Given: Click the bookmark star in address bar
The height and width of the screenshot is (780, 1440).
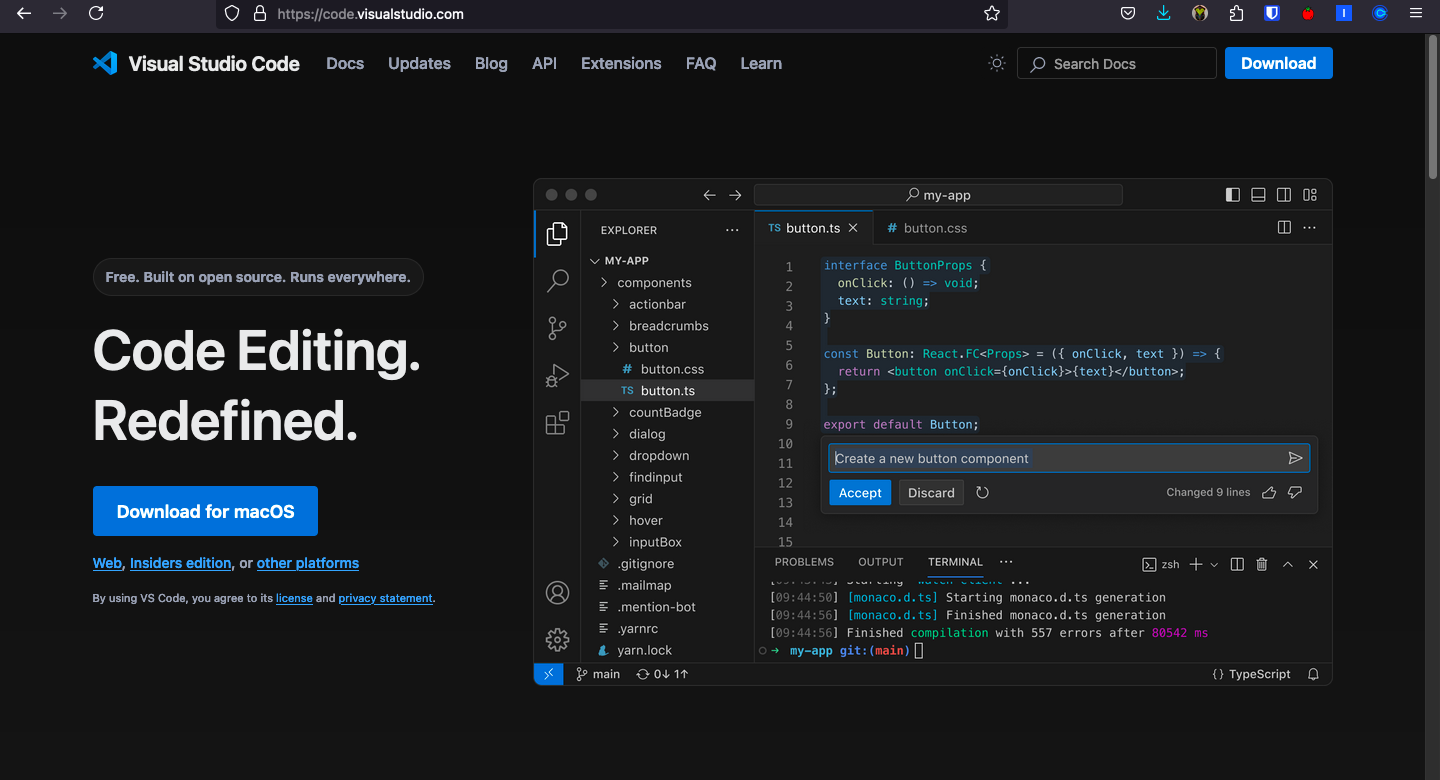Looking at the screenshot, I should (991, 14).
